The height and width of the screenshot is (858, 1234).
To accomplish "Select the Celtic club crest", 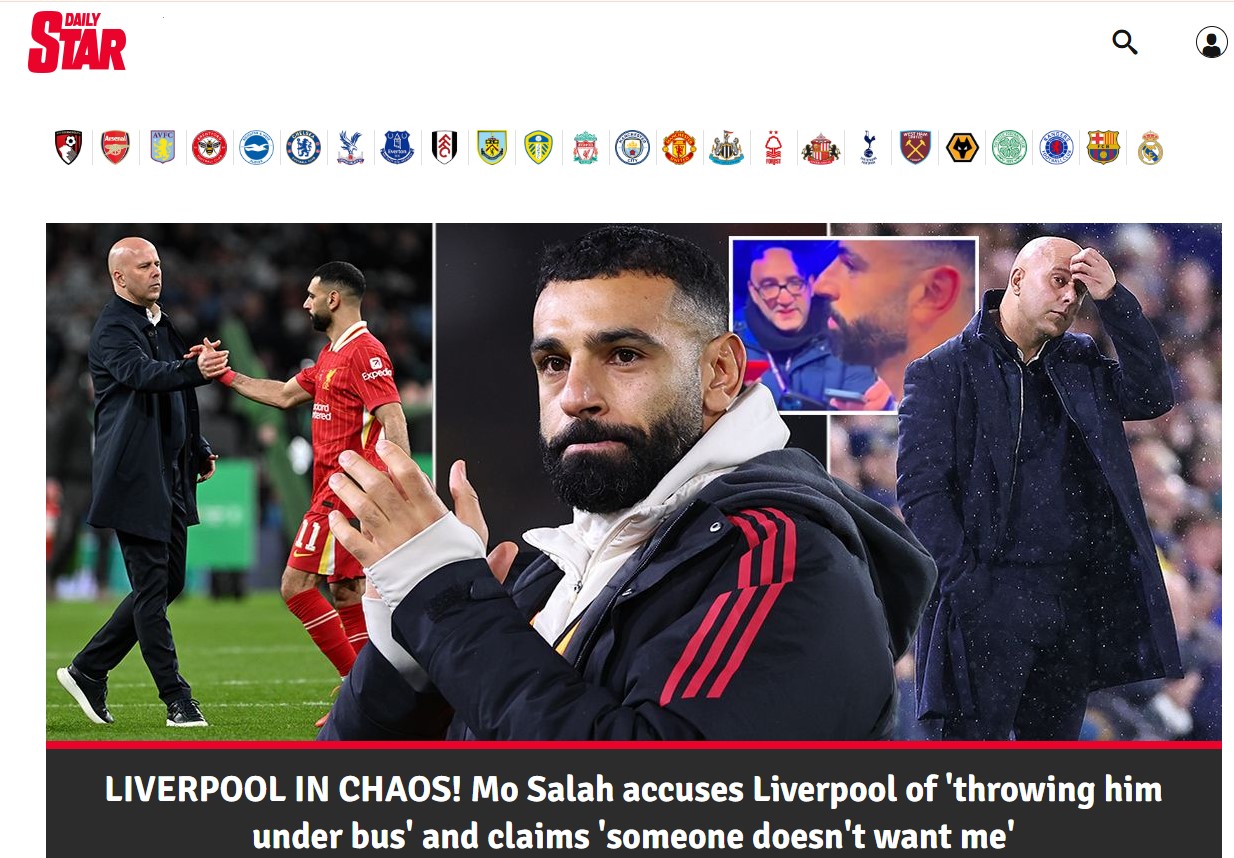I will 1009,147.
